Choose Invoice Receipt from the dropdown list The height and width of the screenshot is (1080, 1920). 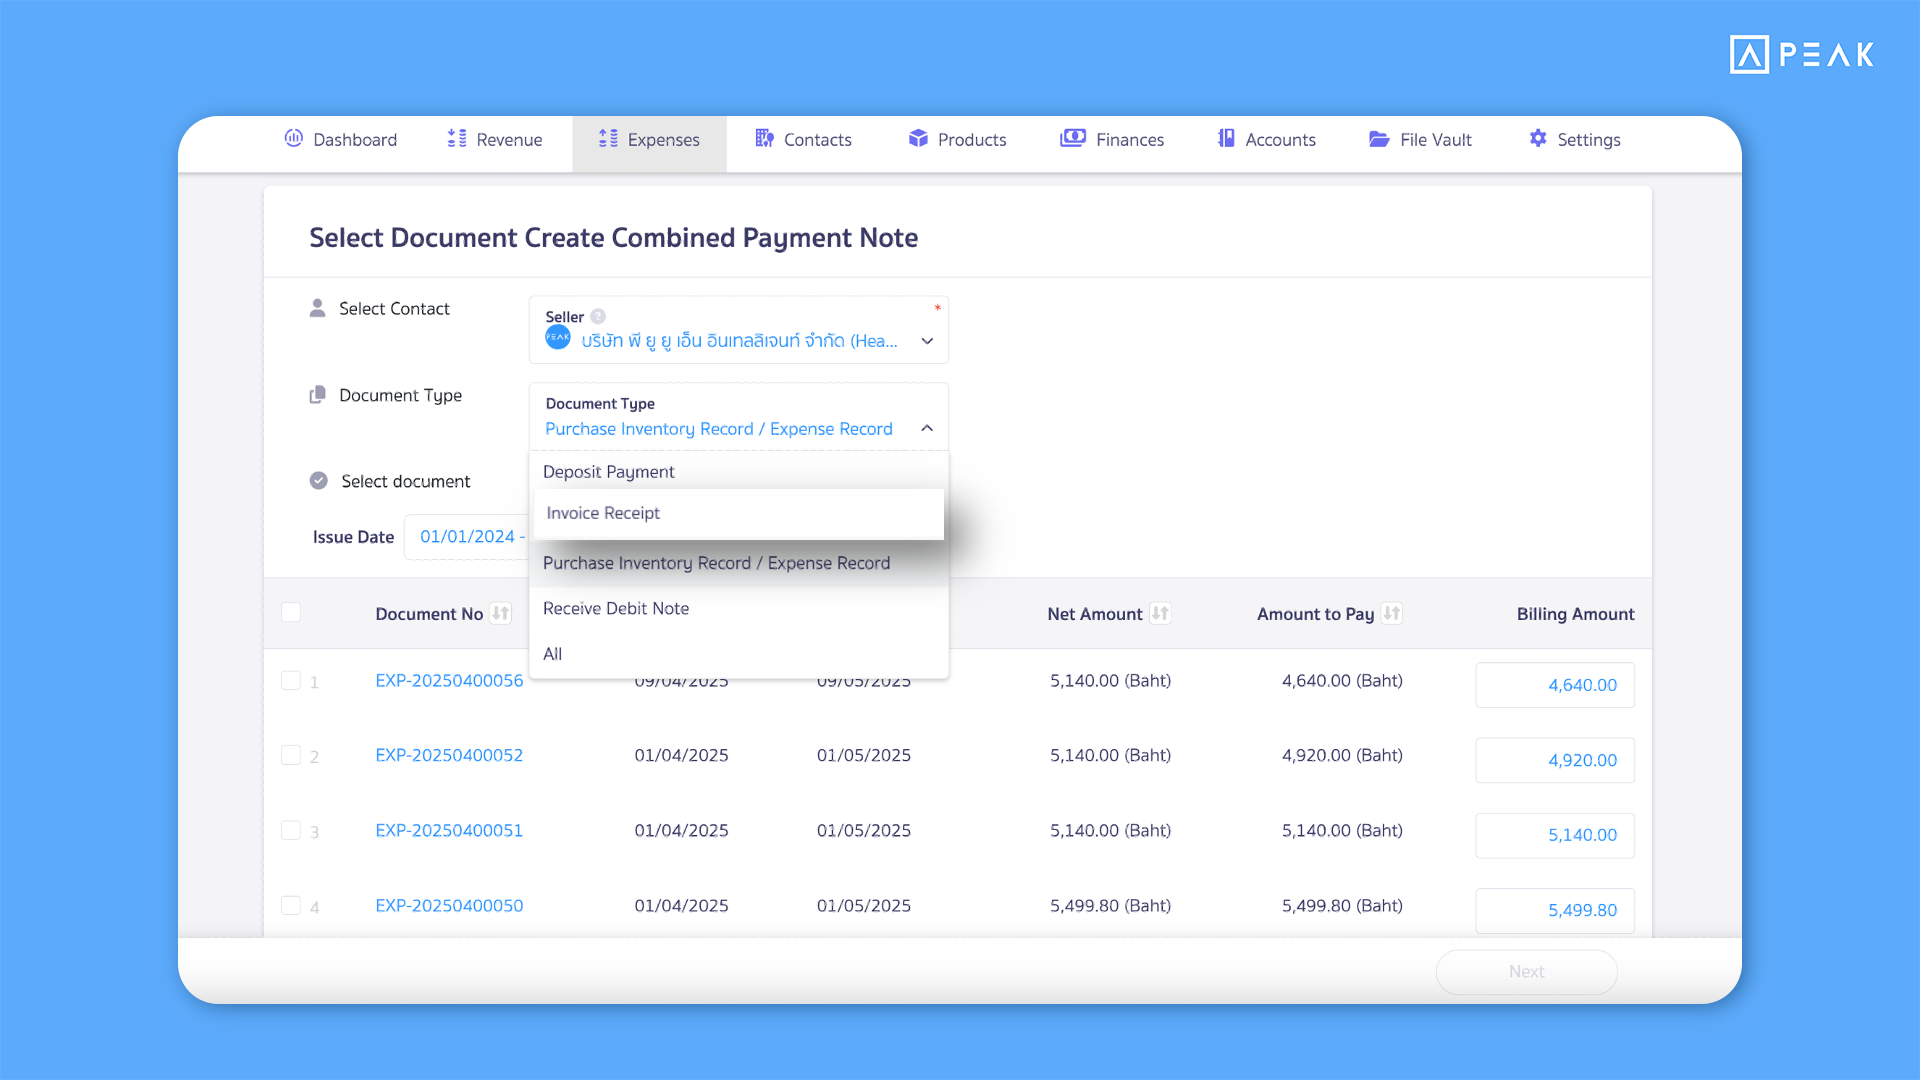click(603, 513)
